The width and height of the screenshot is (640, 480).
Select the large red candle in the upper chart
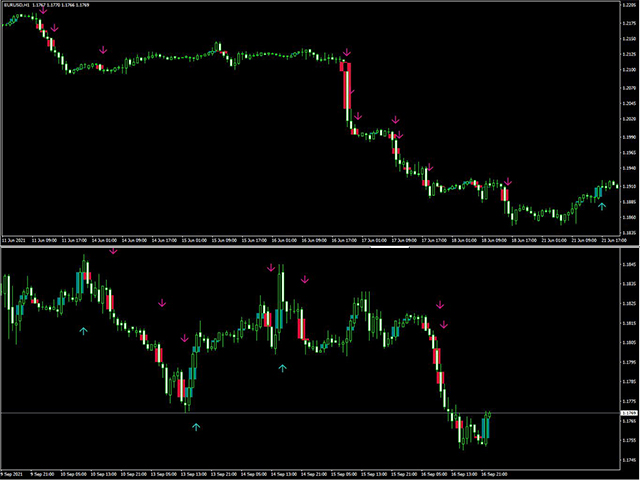pyautogui.click(x=346, y=85)
